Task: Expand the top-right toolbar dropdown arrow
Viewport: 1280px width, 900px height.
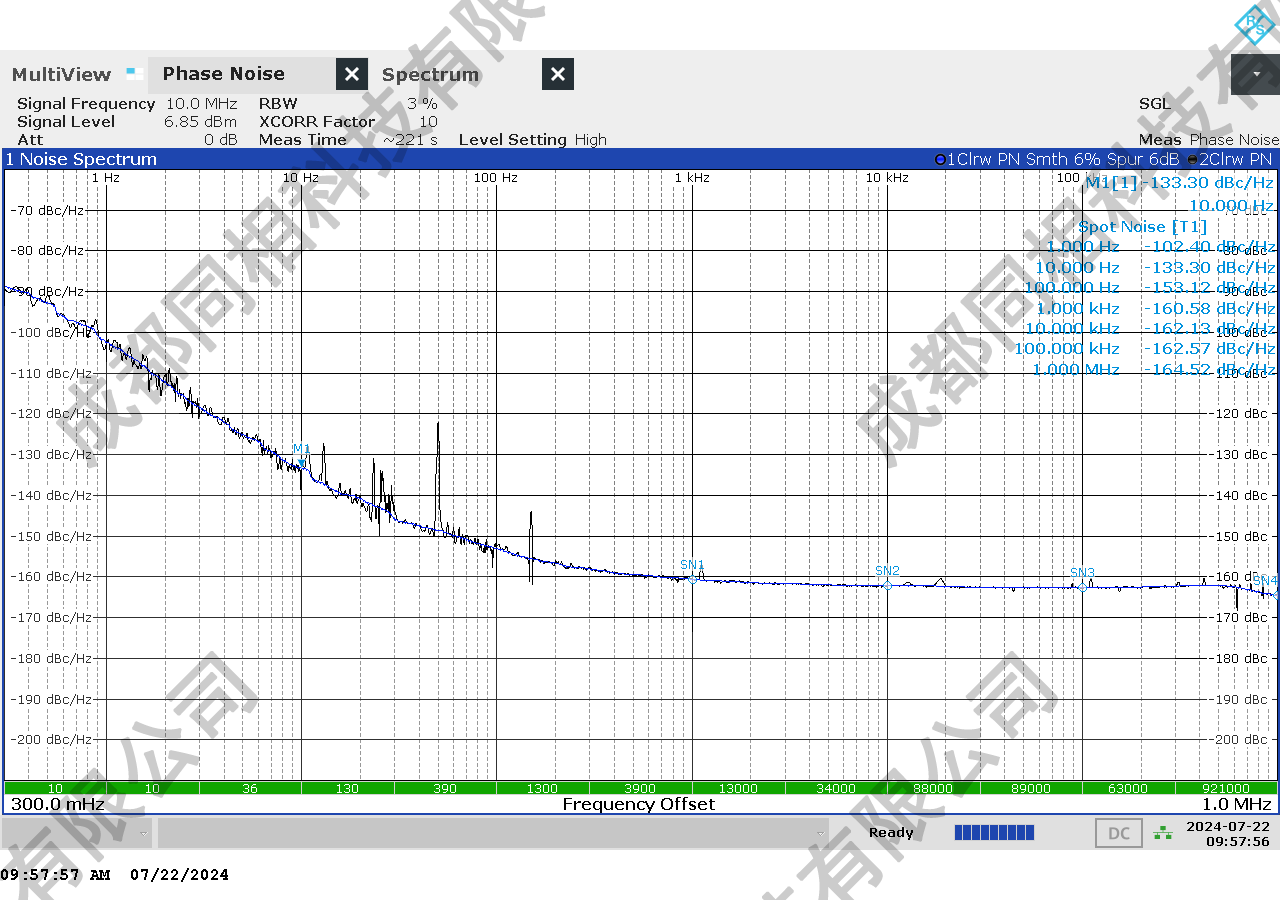Action: click(1256, 74)
